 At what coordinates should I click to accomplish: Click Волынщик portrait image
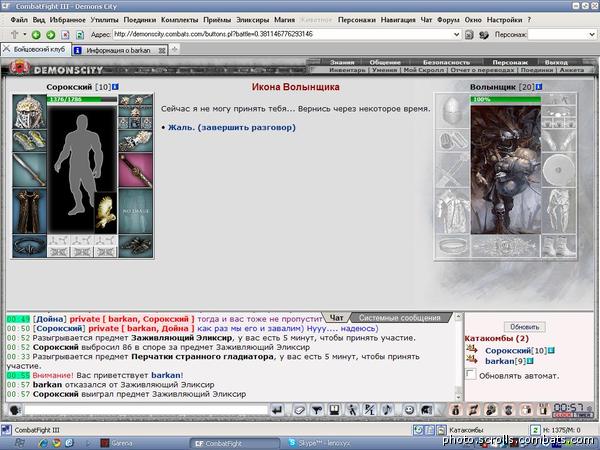505,170
